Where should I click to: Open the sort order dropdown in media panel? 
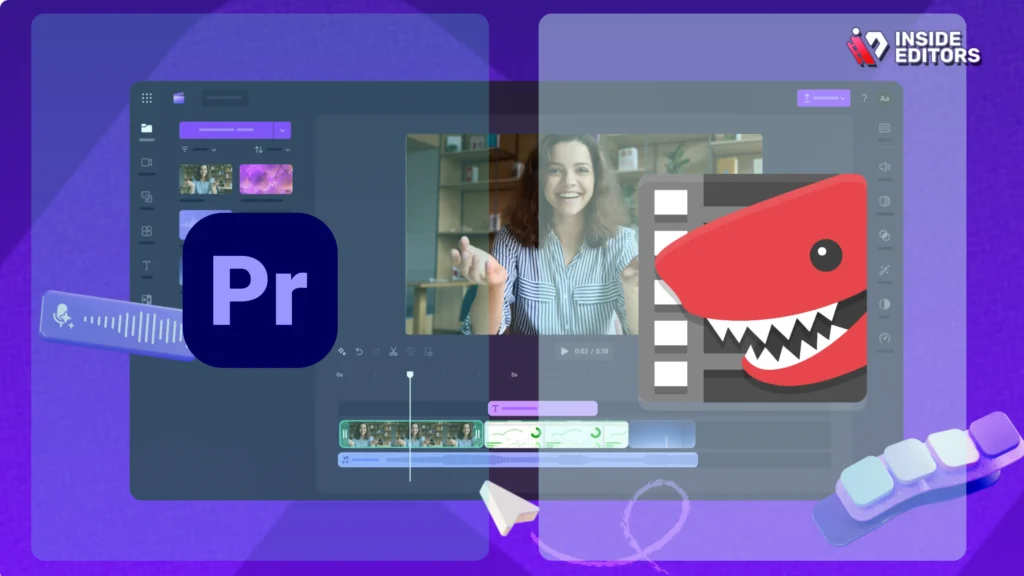tap(272, 150)
